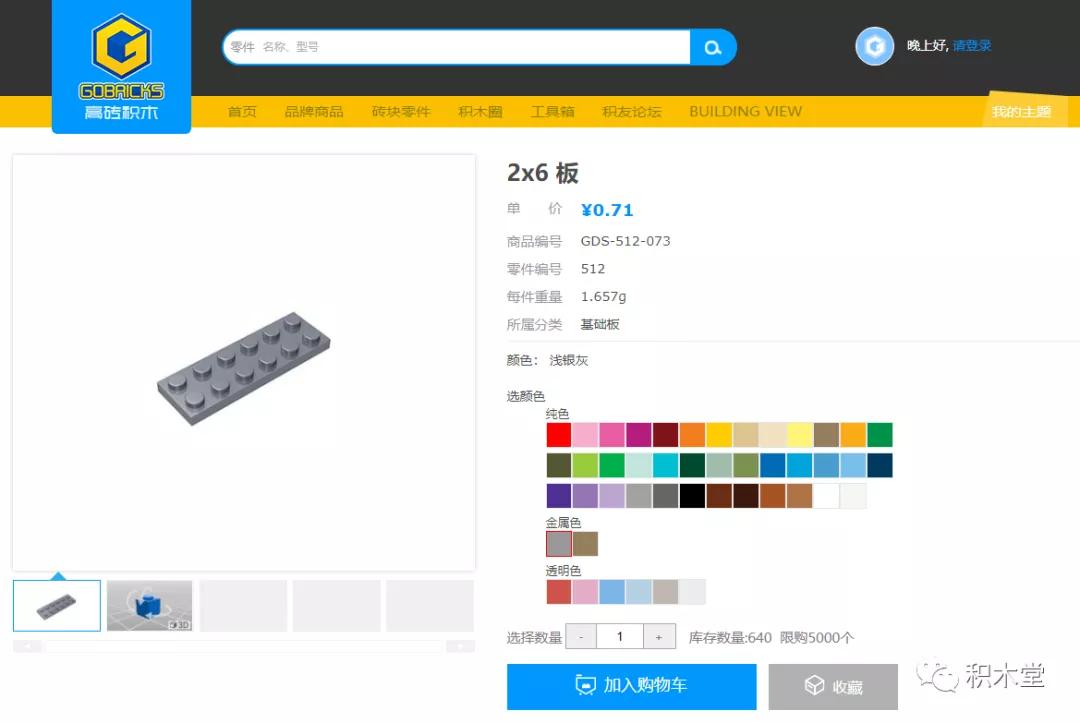Viewport: 1080px width, 723px height.
Task: Open the 积友论坛 navigation item
Action: click(x=631, y=111)
